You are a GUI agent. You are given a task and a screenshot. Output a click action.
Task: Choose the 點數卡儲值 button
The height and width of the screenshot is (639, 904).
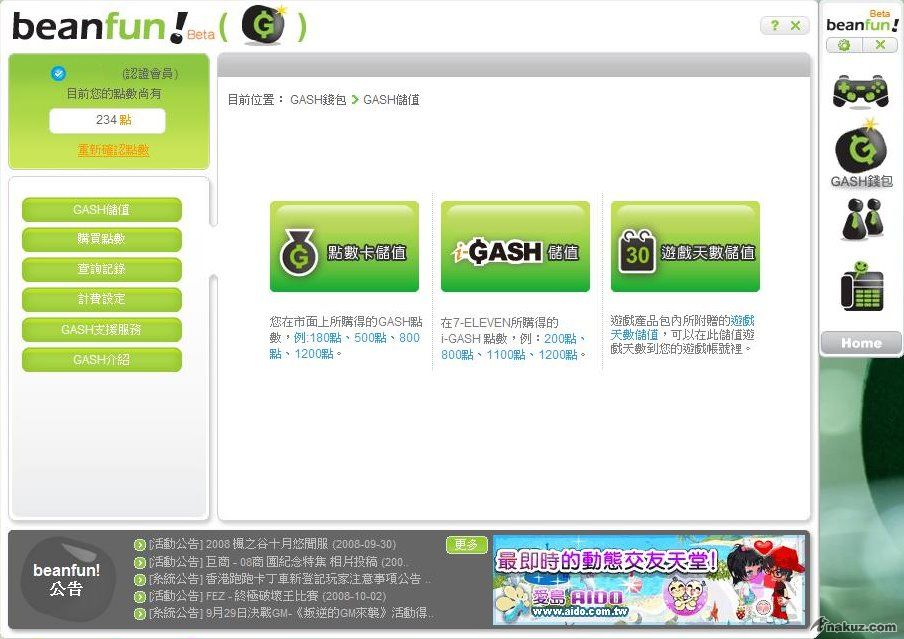coord(344,246)
